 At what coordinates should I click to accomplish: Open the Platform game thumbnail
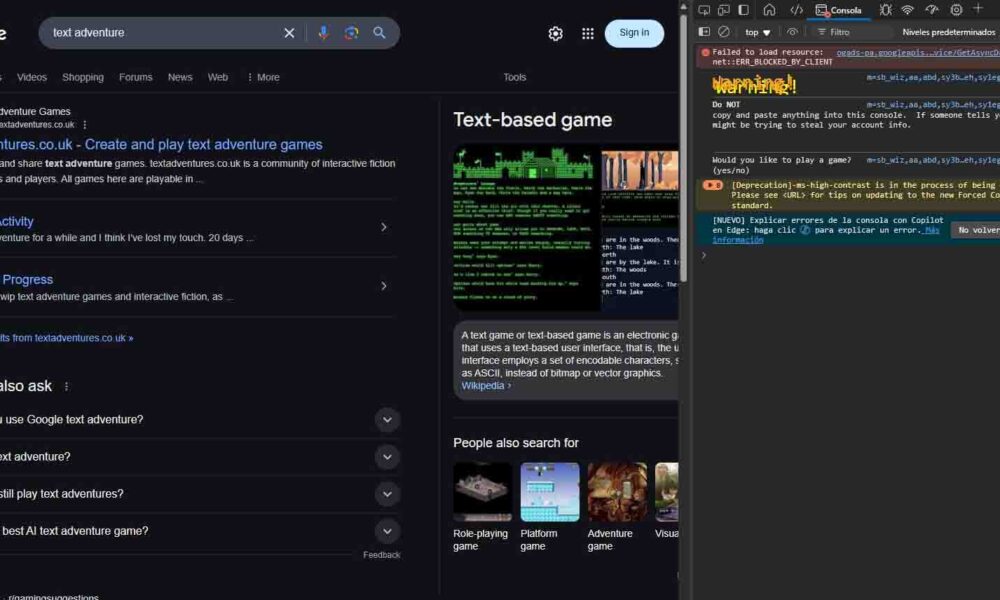550,492
